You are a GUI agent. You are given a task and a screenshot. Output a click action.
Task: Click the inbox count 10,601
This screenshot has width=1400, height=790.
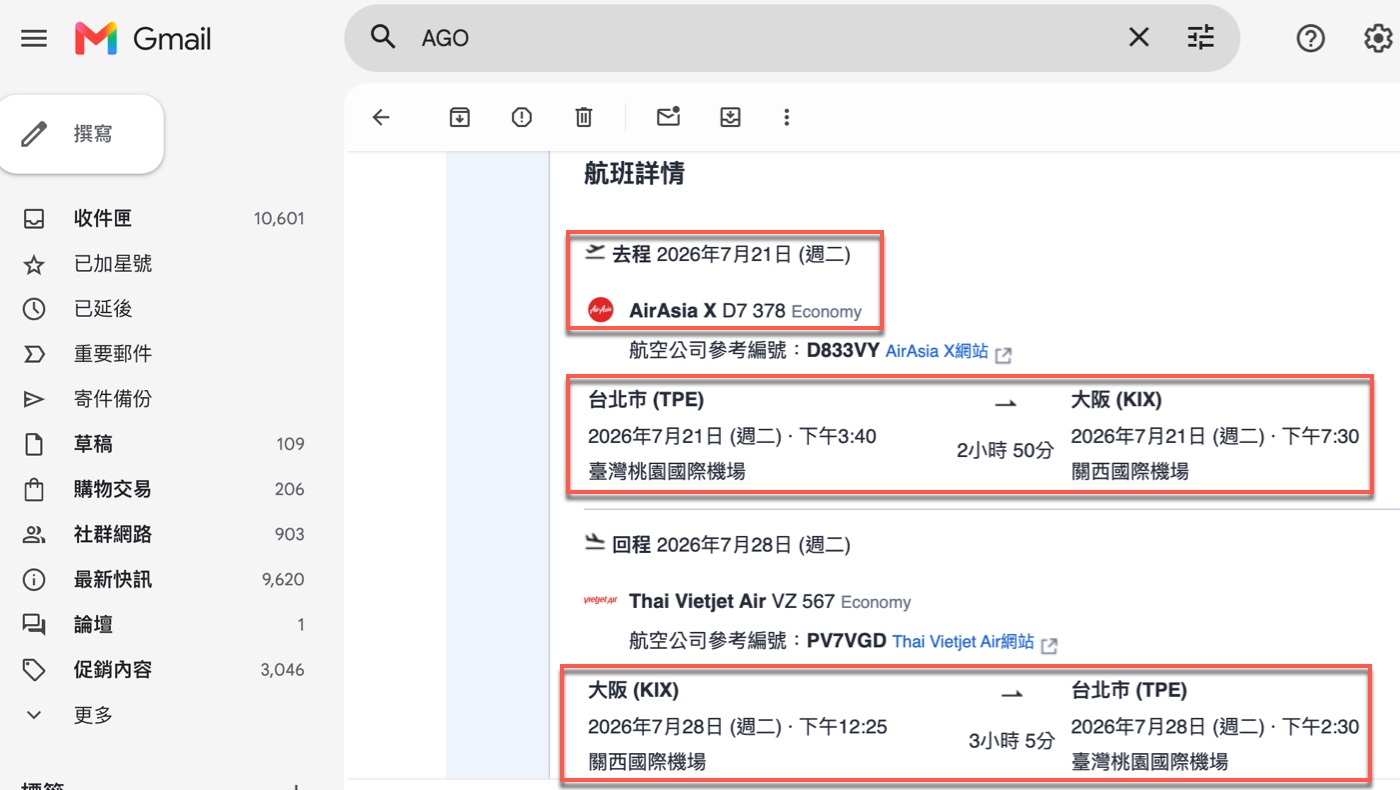[x=279, y=218]
